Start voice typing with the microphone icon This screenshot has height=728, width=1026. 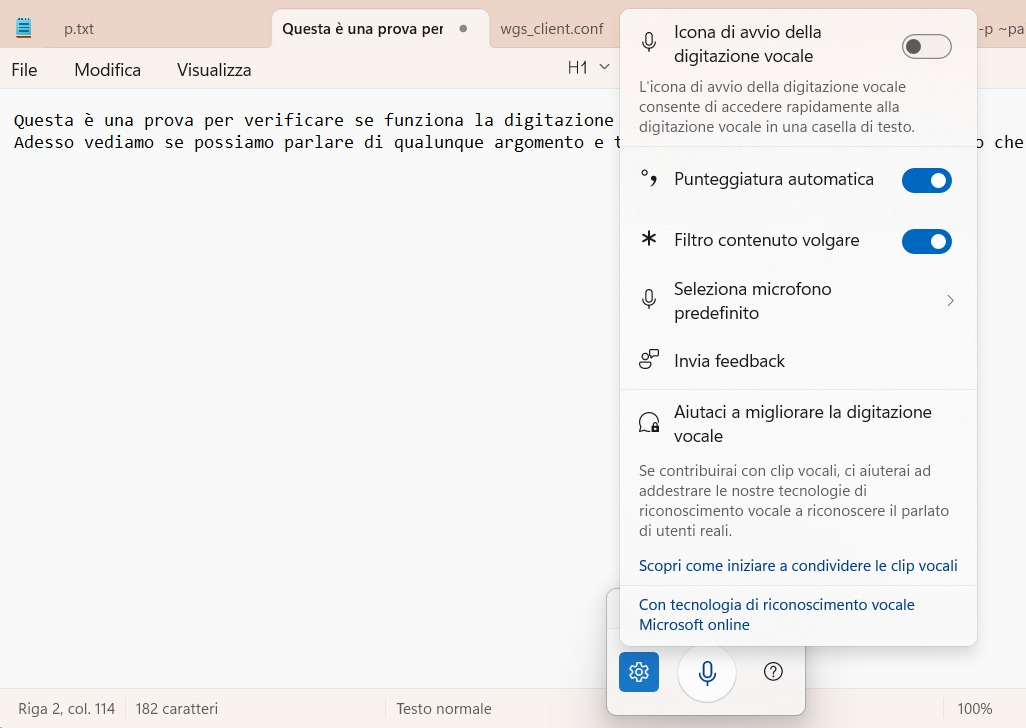[x=706, y=672]
